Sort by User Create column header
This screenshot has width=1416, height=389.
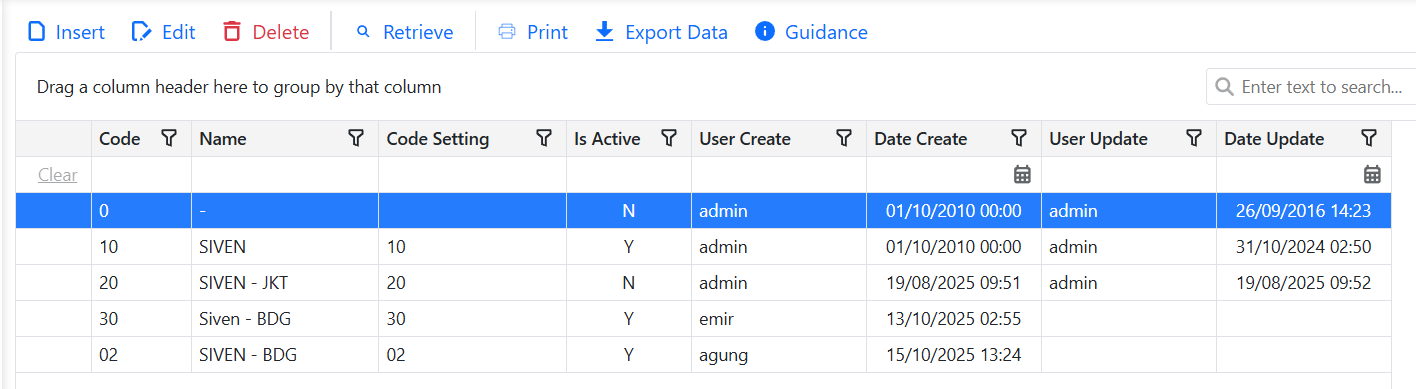click(745, 139)
